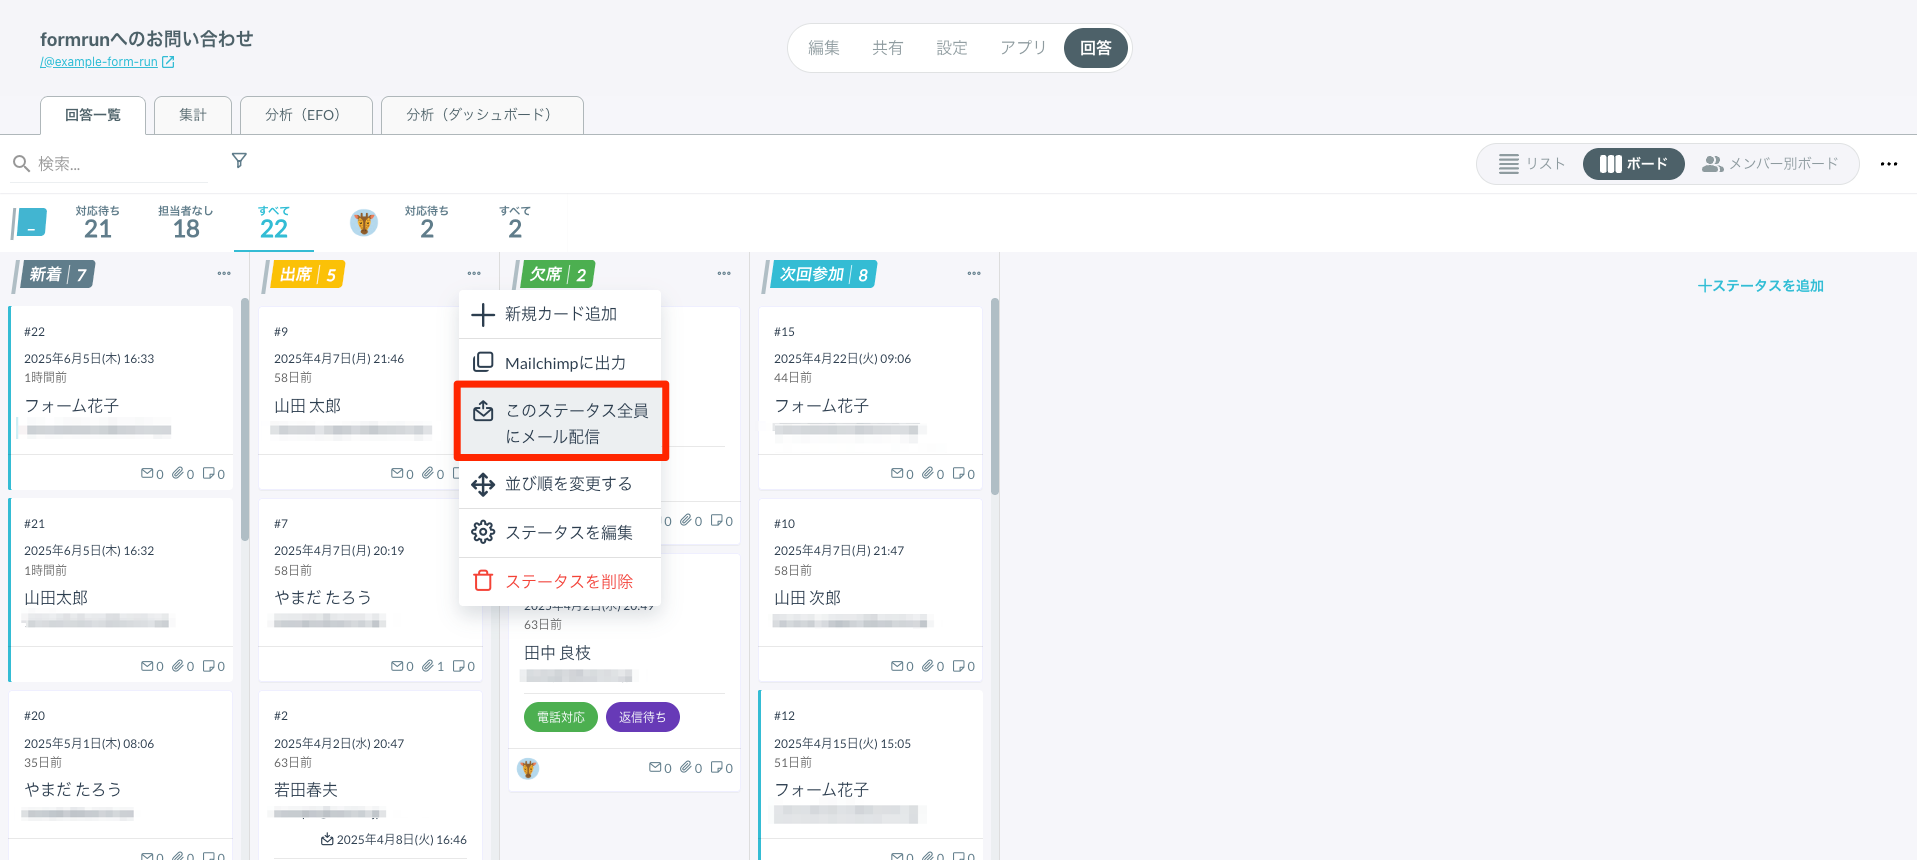Click the 返信待ち purple label
The height and width of the screenshot is (860, 1917).
[643, 717]
